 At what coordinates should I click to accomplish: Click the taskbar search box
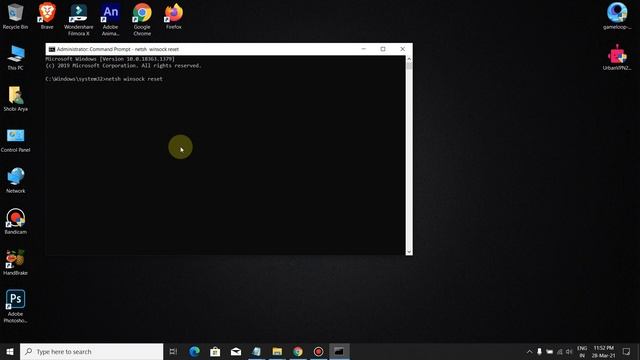click(91, 351)
